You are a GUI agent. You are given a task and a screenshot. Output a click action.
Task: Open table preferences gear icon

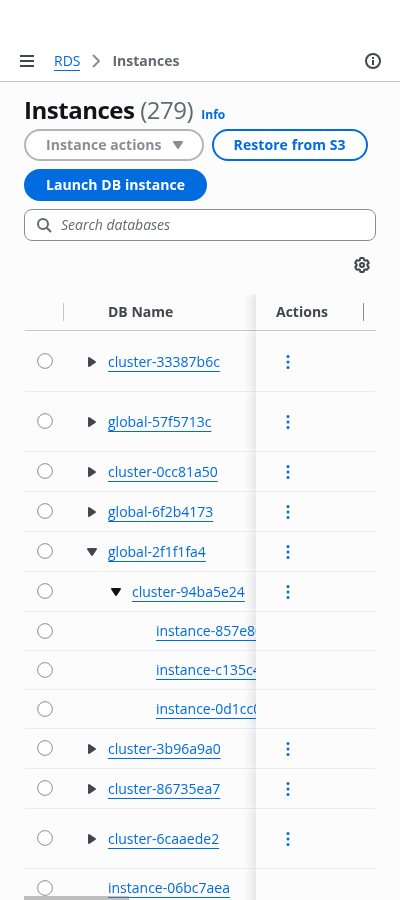tap(362, 265)
